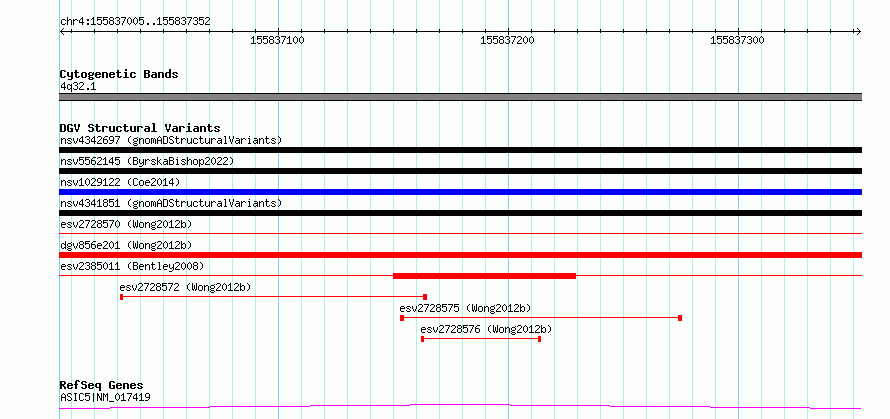
Task: Open the DGV Structural Variants track heading
Action: coord(140,128)
